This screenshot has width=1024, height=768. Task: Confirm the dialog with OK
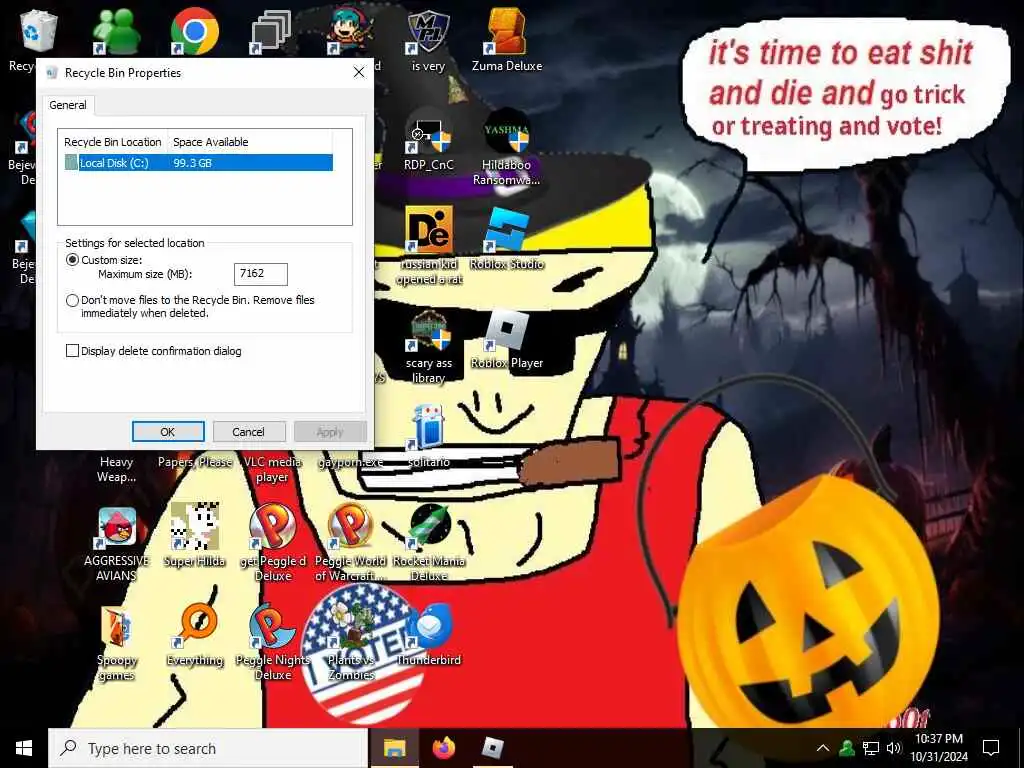coord(168,432)
